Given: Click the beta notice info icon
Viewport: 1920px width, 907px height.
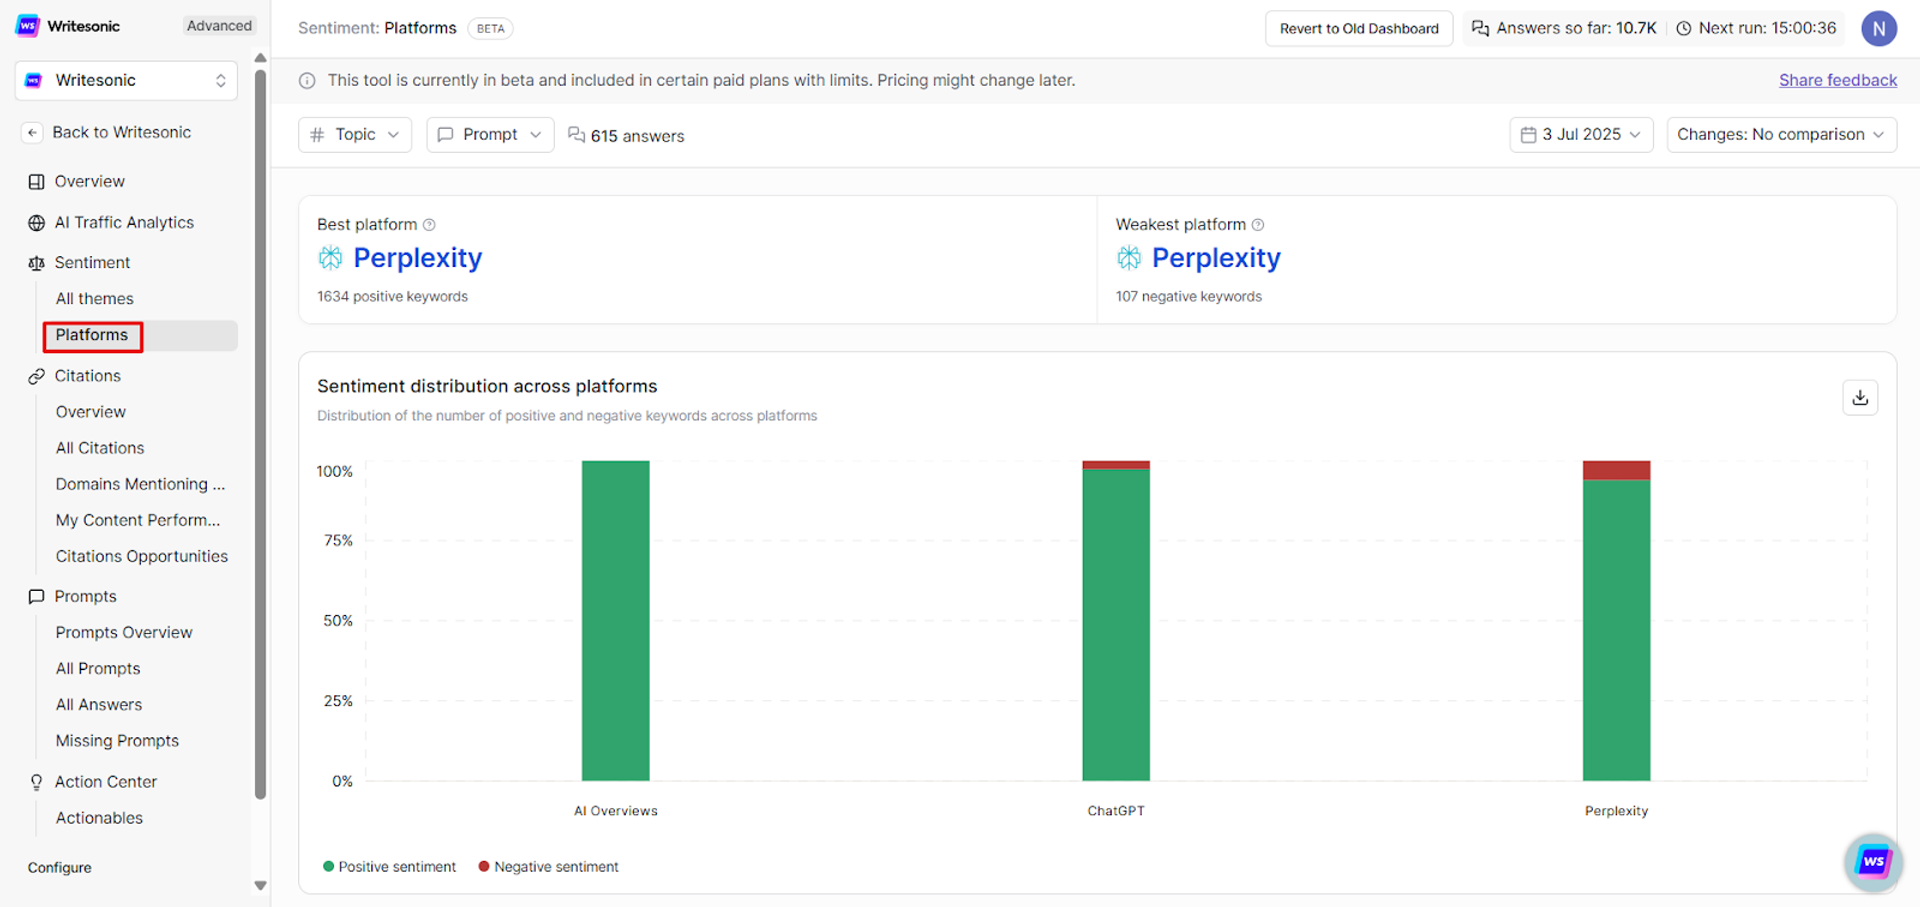Looking at the screenshot, I should coord(307,80).
